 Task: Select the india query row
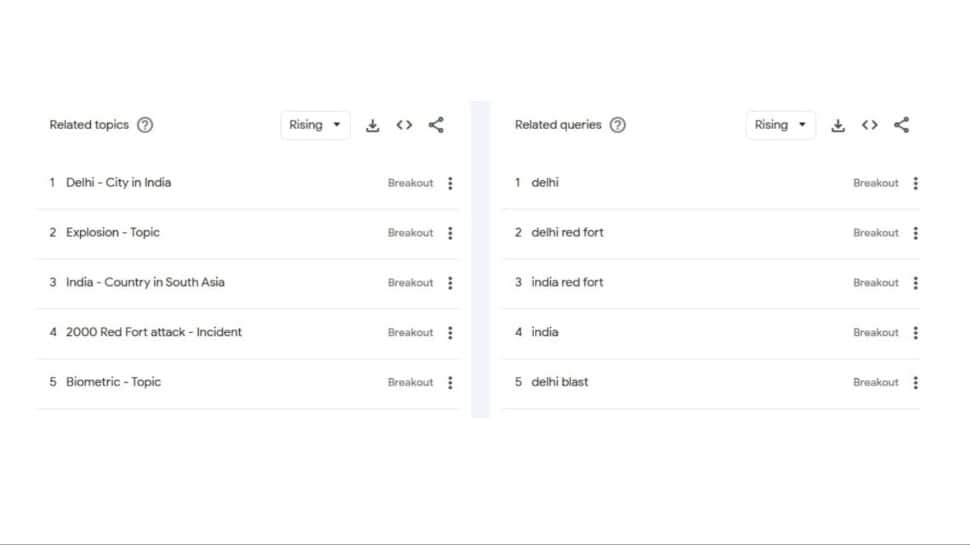click(545, 332)
